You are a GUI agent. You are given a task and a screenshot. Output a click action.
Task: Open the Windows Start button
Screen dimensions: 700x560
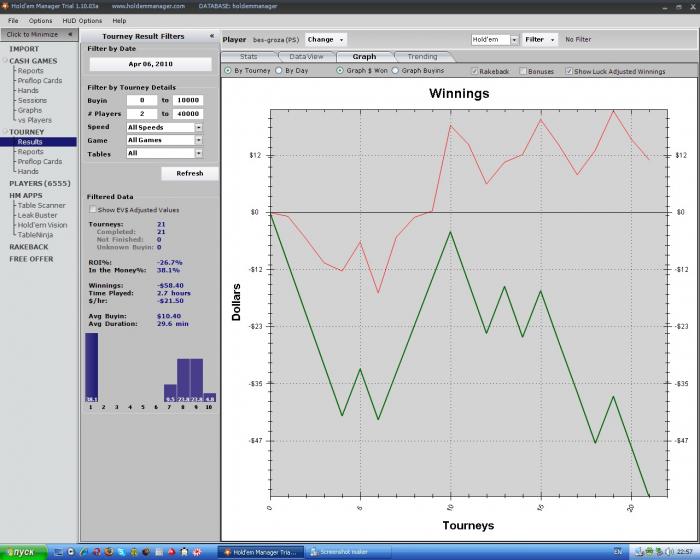pos(23,552)
